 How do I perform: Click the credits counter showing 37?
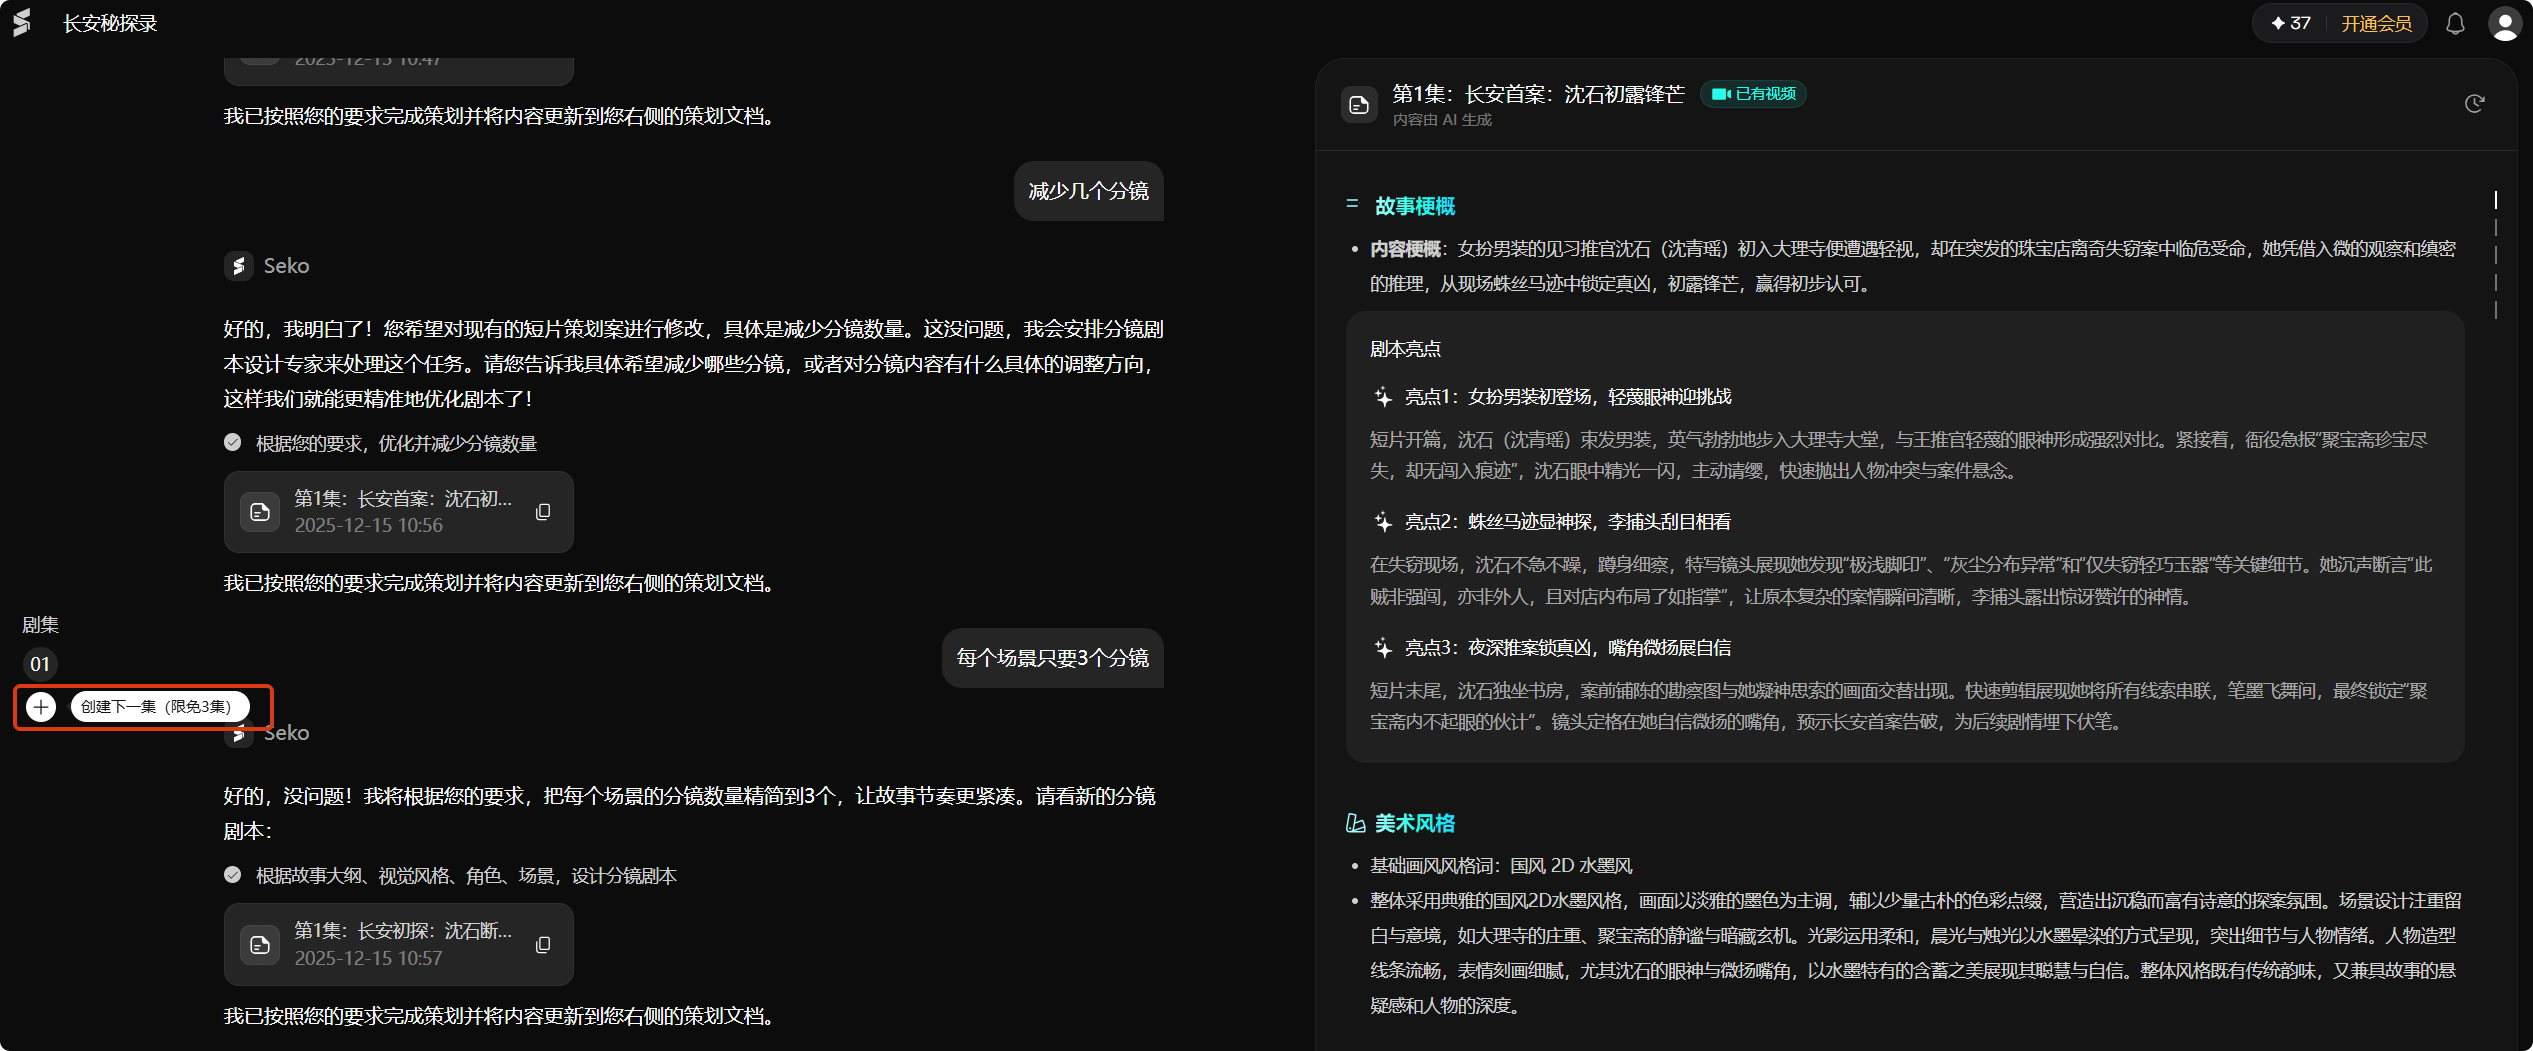2291,24
